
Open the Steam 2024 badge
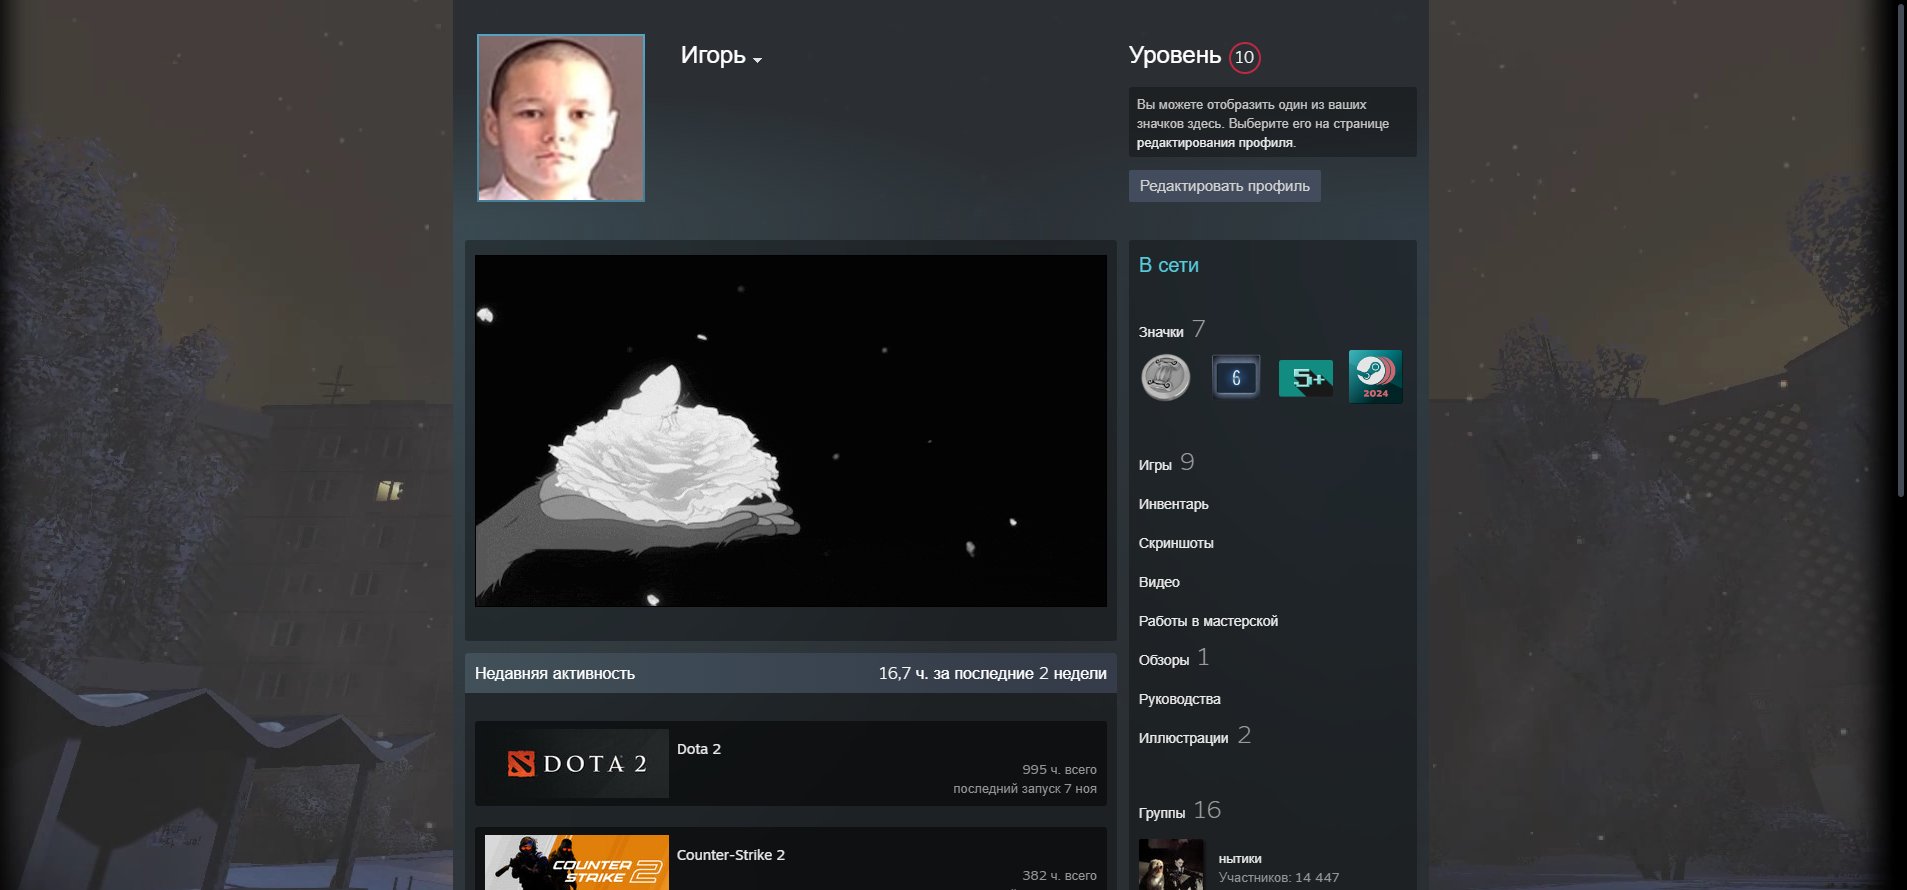coord(1375,377)
